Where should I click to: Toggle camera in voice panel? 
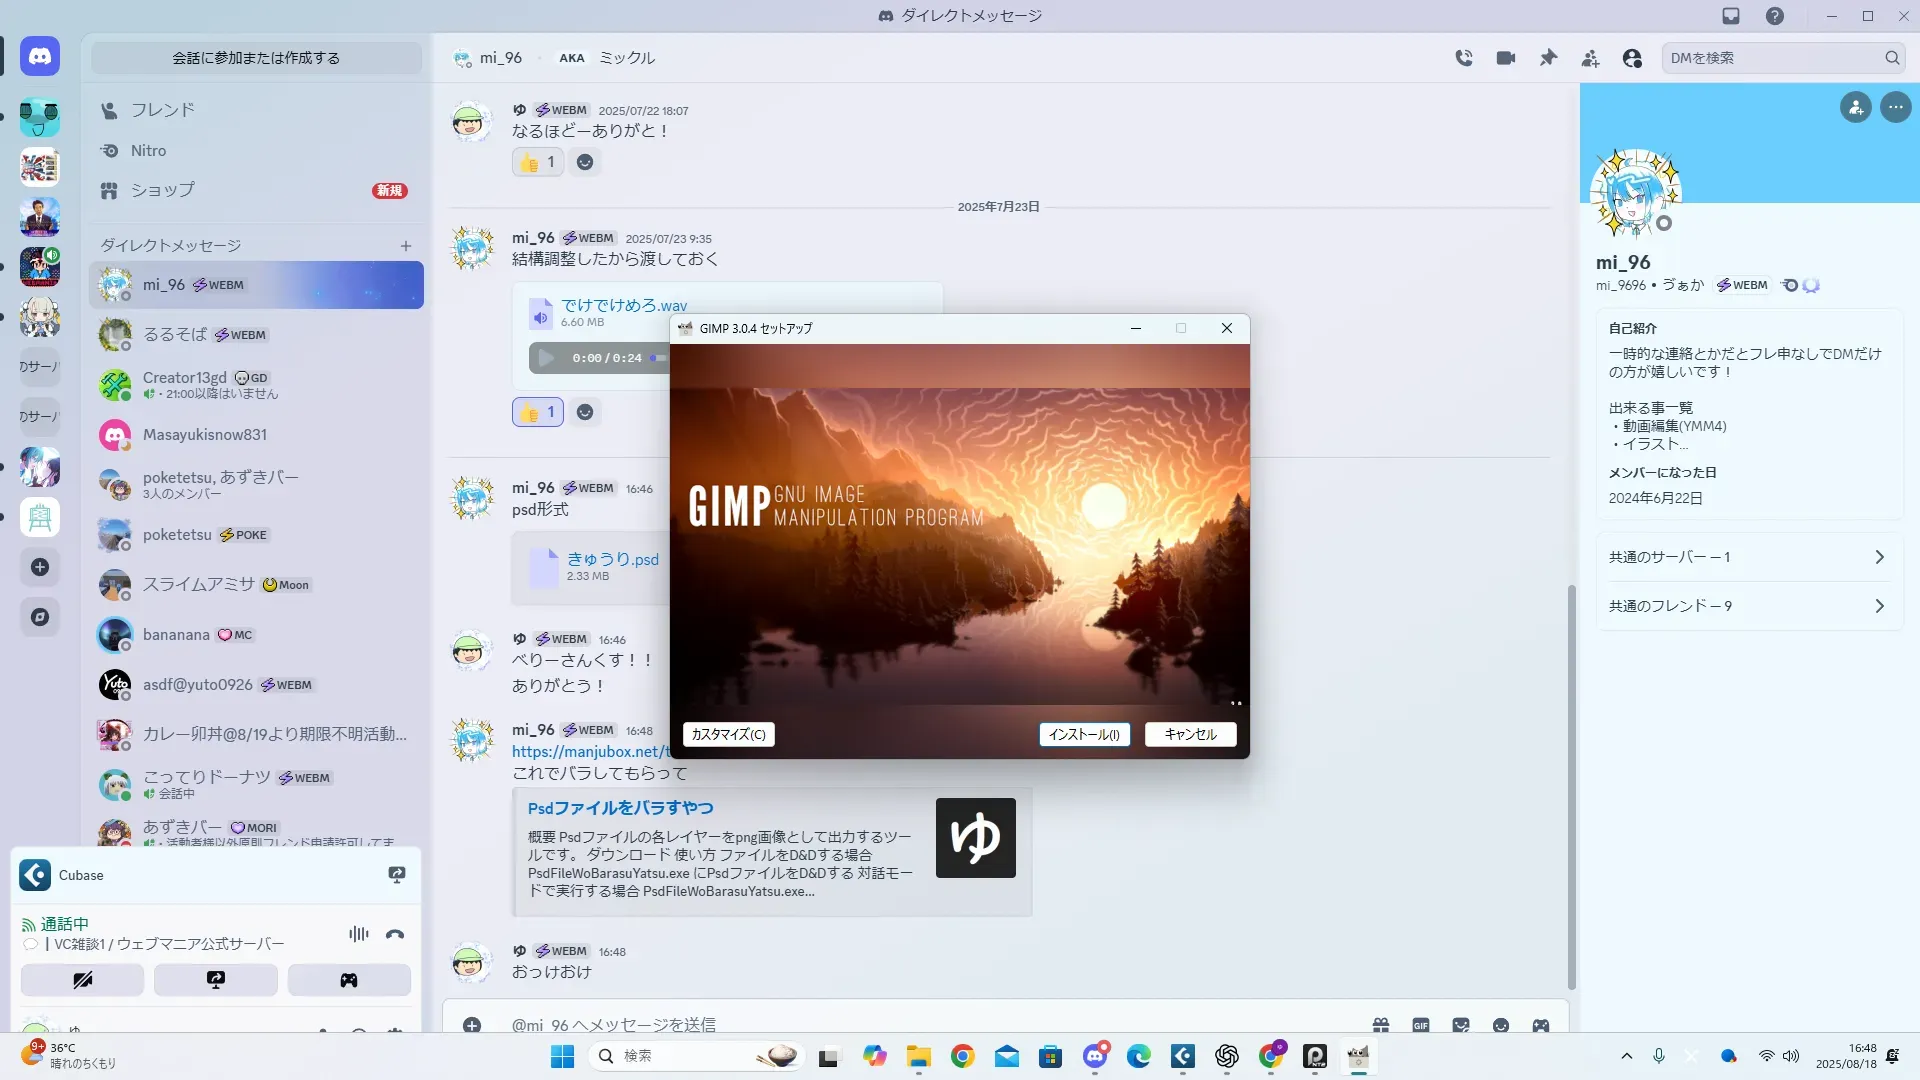82,980
